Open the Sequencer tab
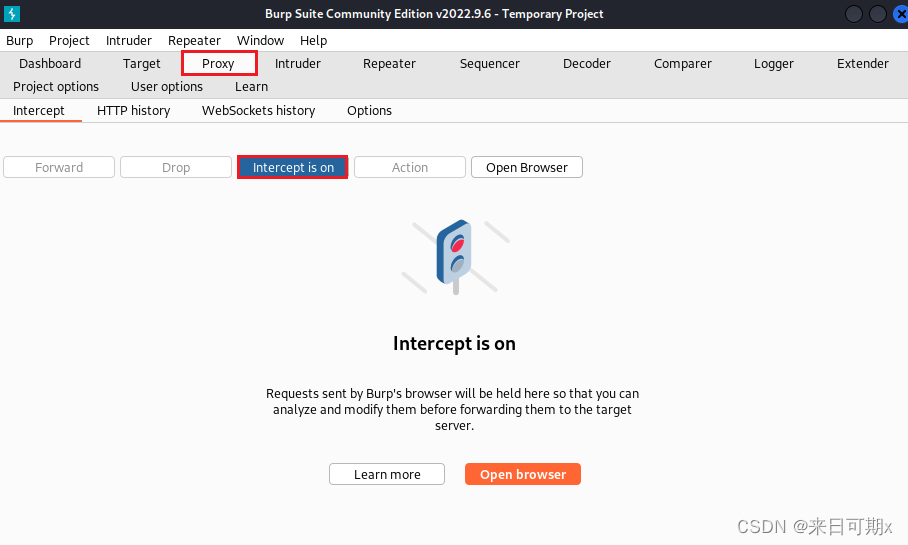Screen dimensions: 908x545 pos(489,64)
